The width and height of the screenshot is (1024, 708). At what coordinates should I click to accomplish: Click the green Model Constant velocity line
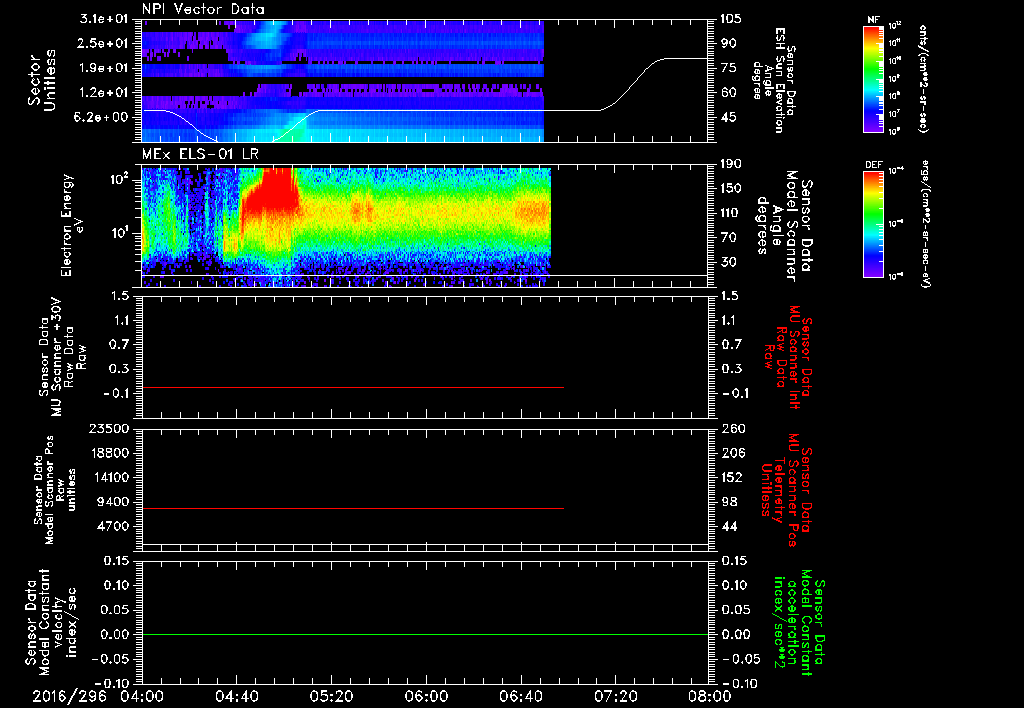pyautogui.click(x=424, y=634)
